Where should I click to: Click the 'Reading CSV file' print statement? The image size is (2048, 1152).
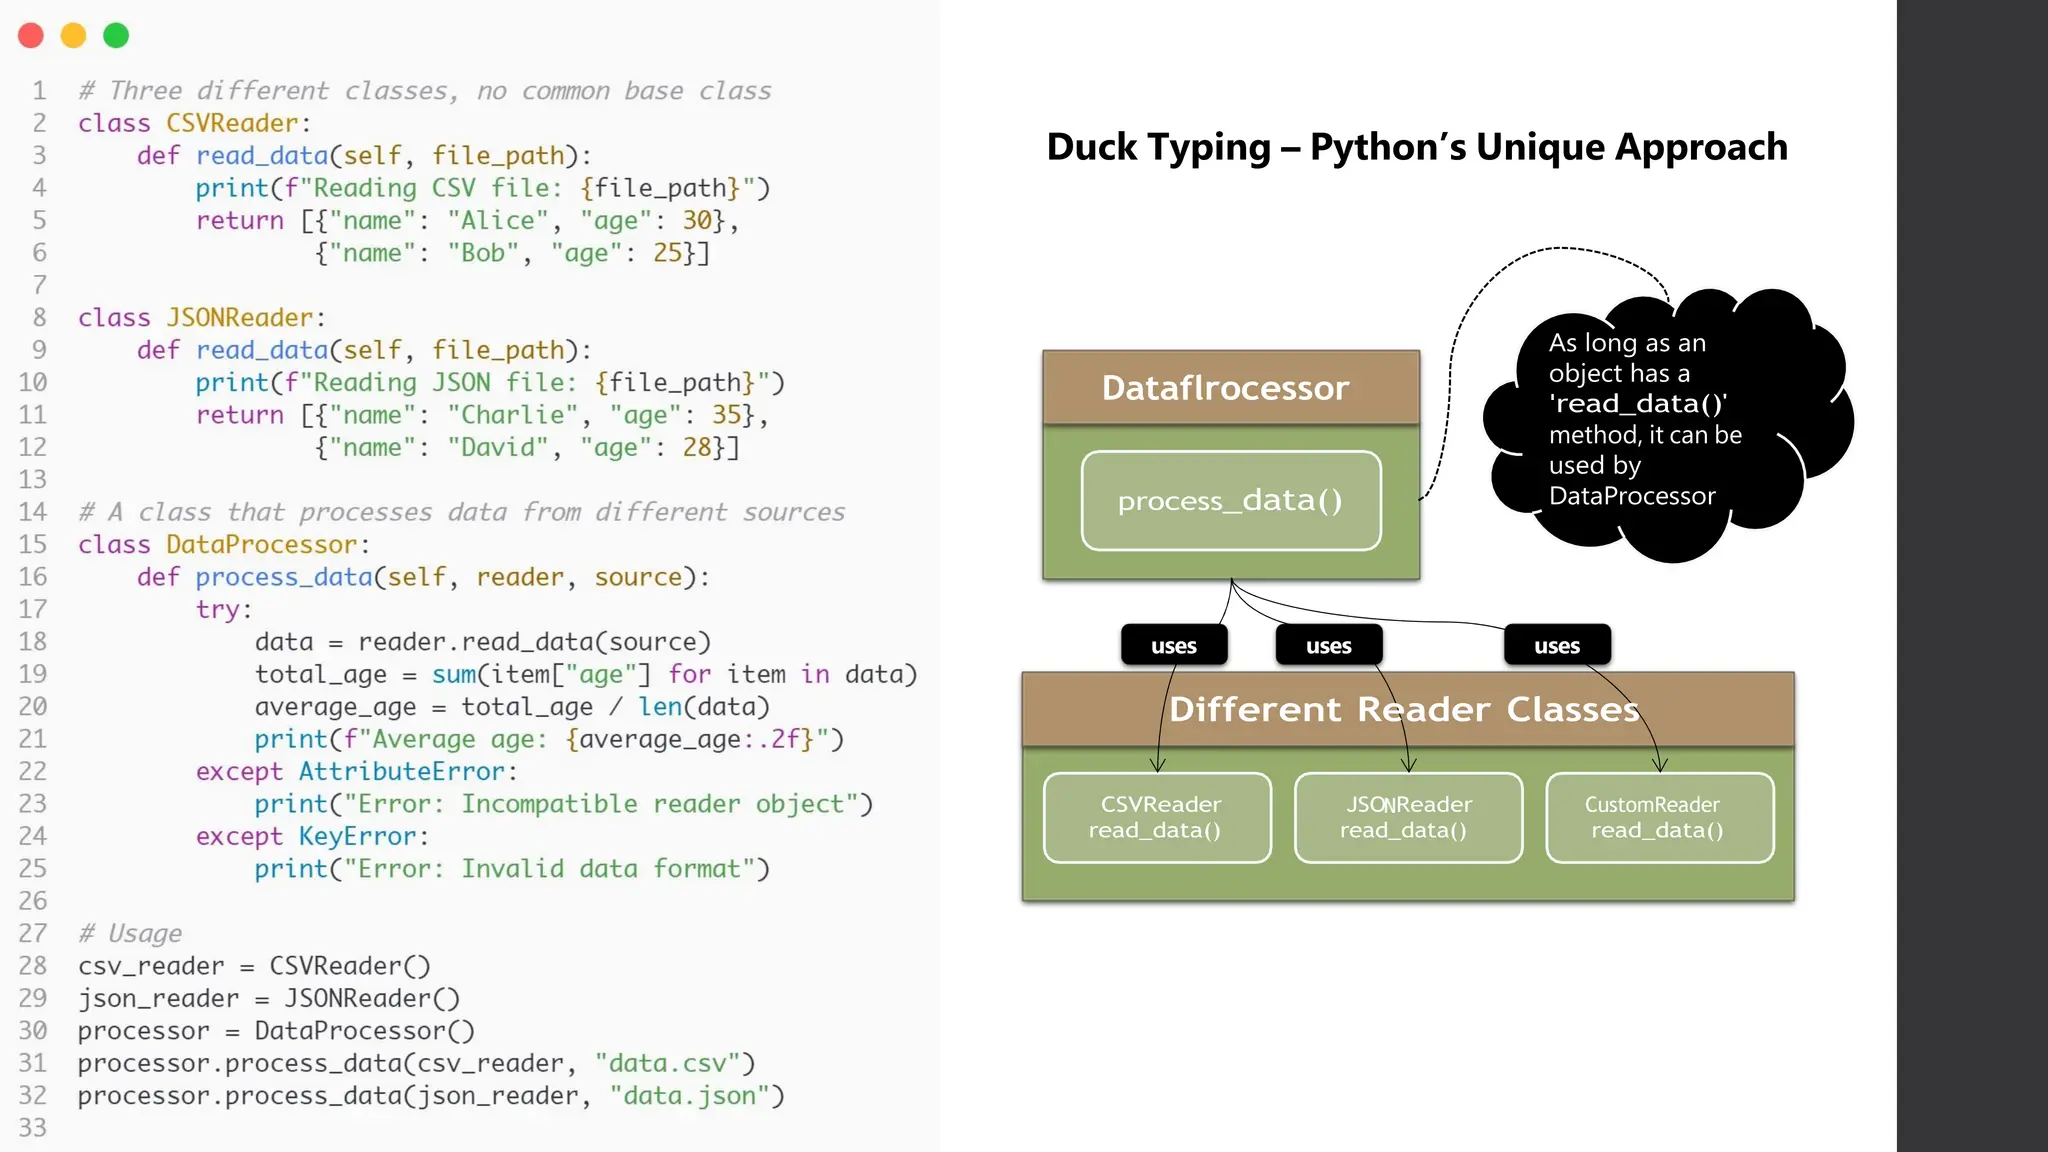pyautogui.click(x=483, y=188)
